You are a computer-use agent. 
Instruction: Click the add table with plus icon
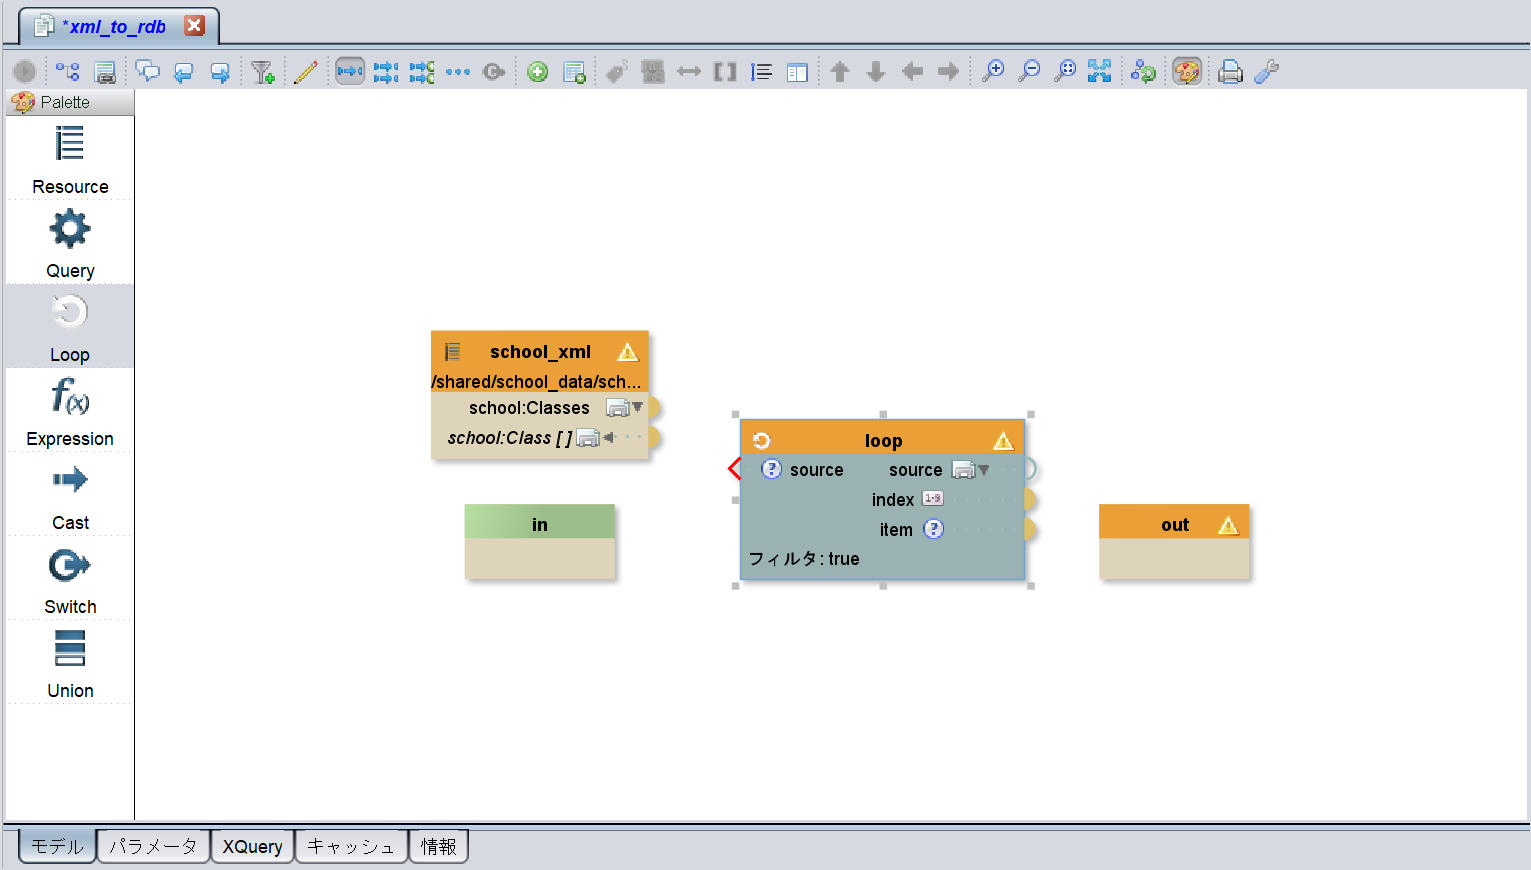pos(574,72)
